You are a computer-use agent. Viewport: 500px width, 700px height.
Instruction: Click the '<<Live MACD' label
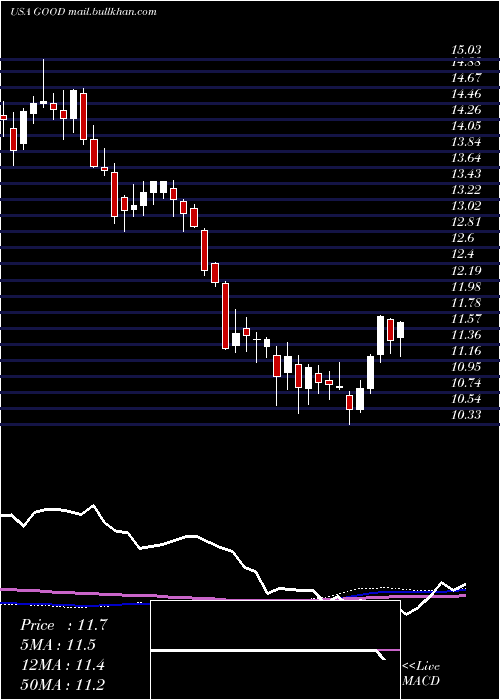point(421,674)
